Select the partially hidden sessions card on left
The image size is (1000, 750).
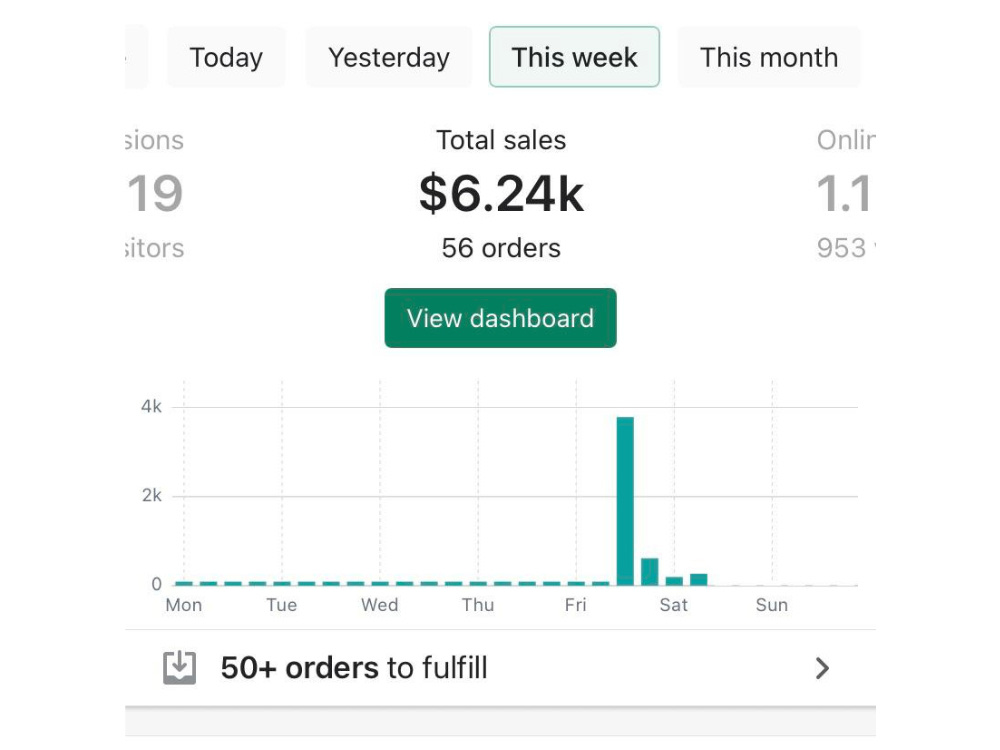tap(154, 193)
